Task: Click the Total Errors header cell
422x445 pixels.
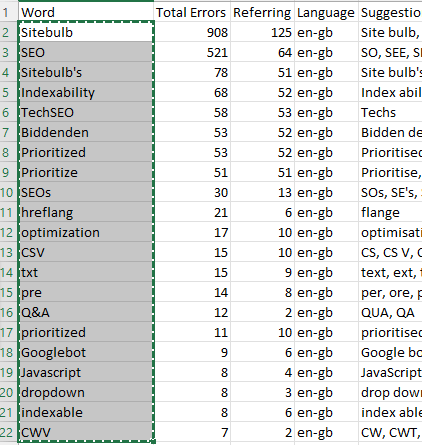Action: point(192,12)
